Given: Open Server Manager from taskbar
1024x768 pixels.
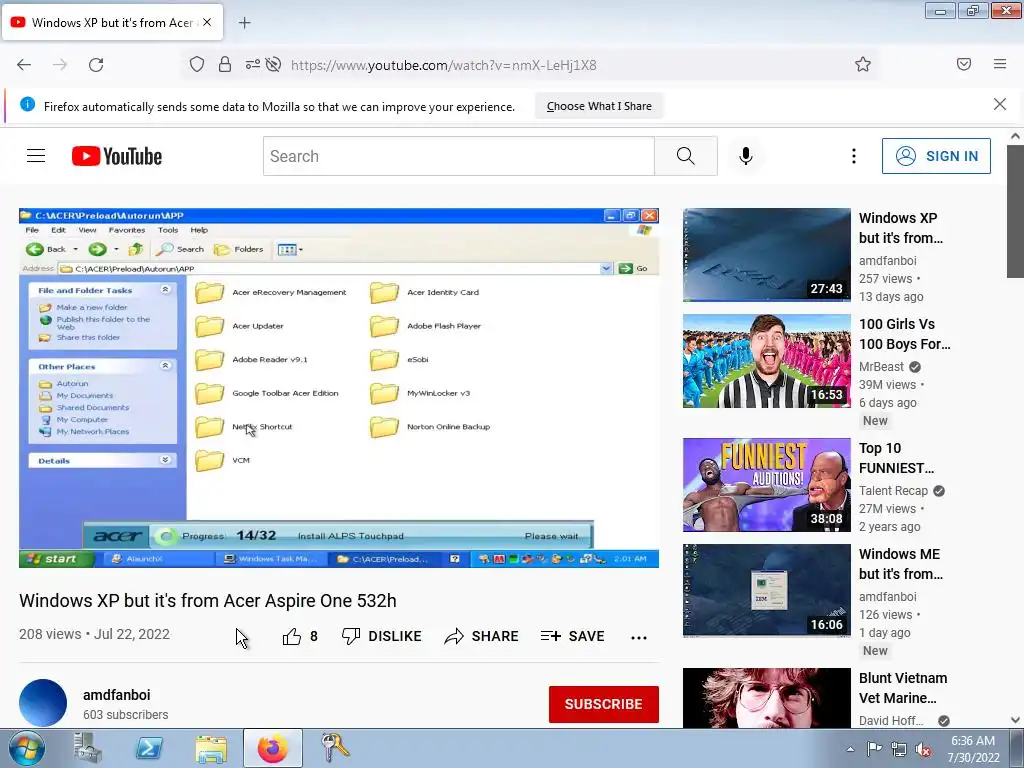Looking at the screenshot, I should pos(87,748).
